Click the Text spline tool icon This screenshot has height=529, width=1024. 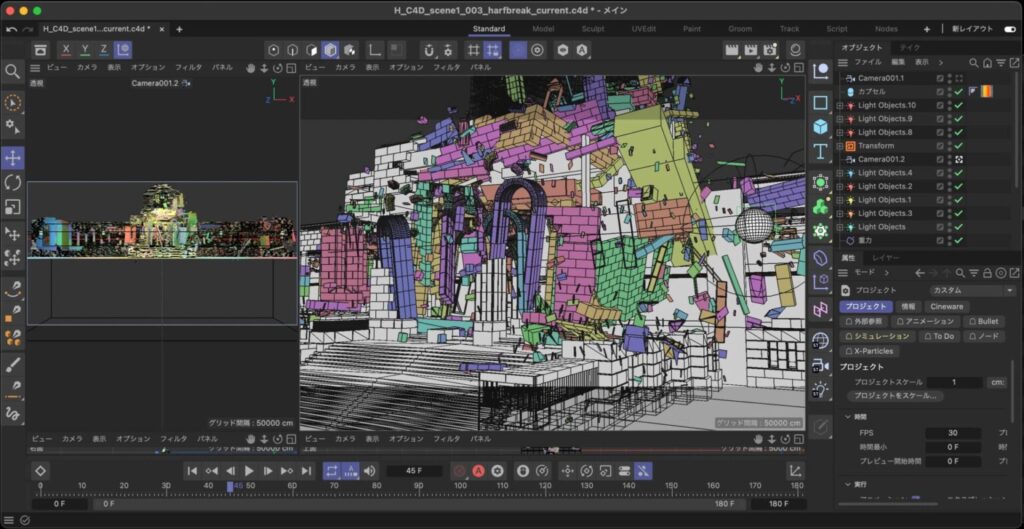point(820,151)
